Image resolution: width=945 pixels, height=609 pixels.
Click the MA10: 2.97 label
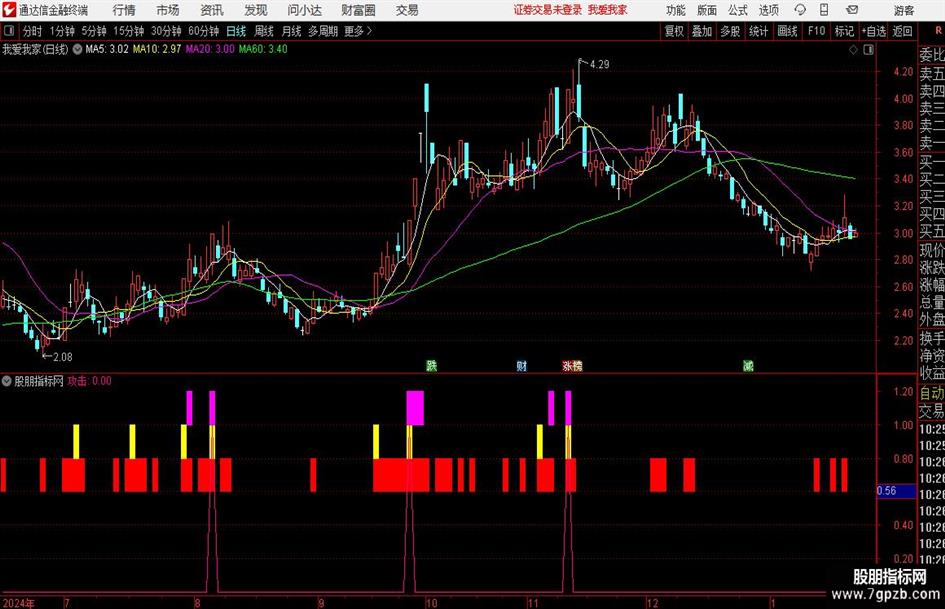[x=157, y=49]
